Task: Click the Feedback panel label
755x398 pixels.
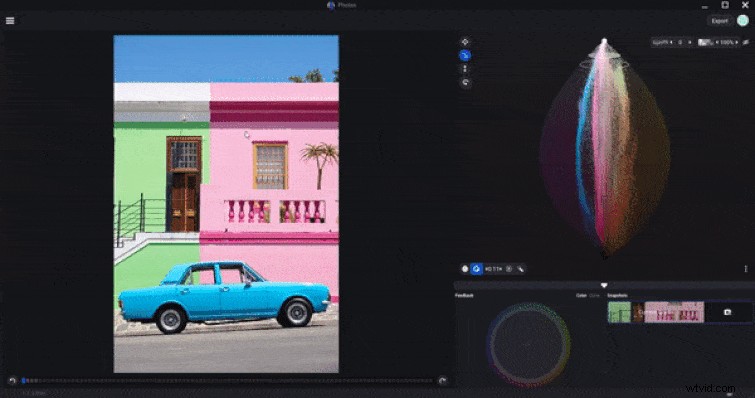Action: pyautogui.click(x=464, y=295)
